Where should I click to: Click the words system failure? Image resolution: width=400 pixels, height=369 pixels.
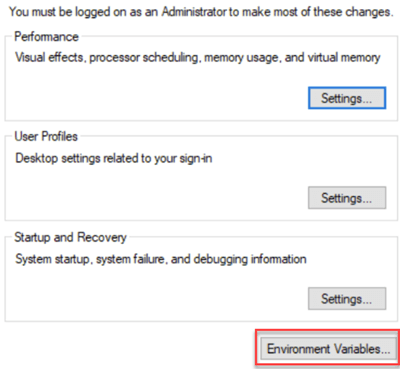pyautogui.click(x=131, y=259)
